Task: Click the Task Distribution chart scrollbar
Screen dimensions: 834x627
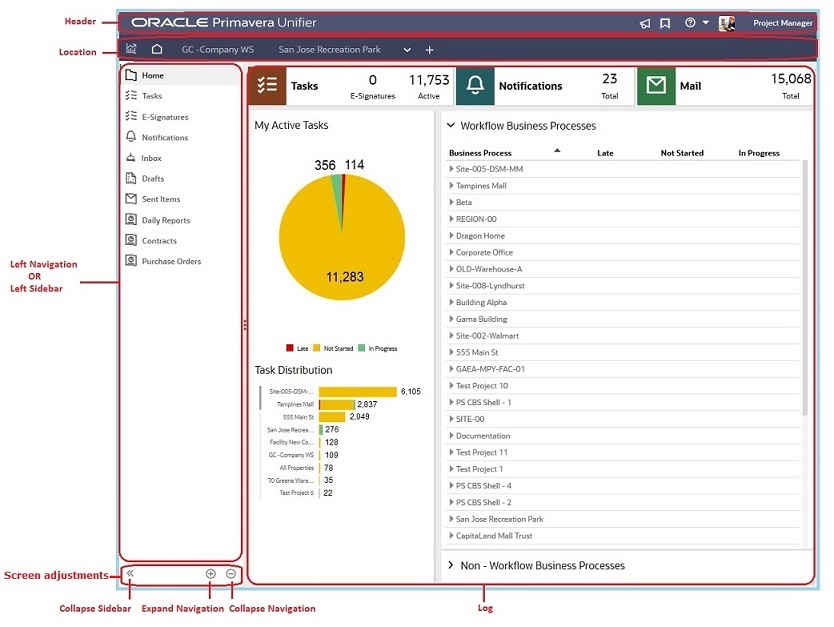Action: click(x=260, y=398)
